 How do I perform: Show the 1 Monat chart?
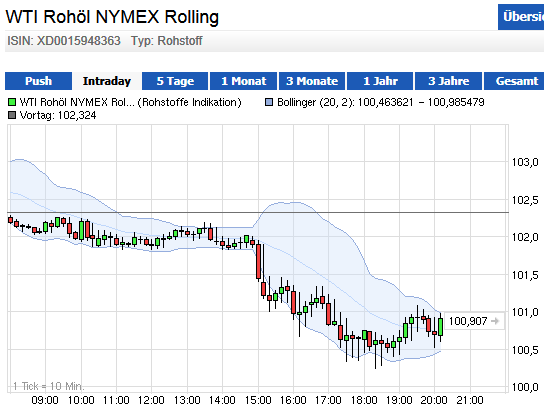click(x=244, y=81)
